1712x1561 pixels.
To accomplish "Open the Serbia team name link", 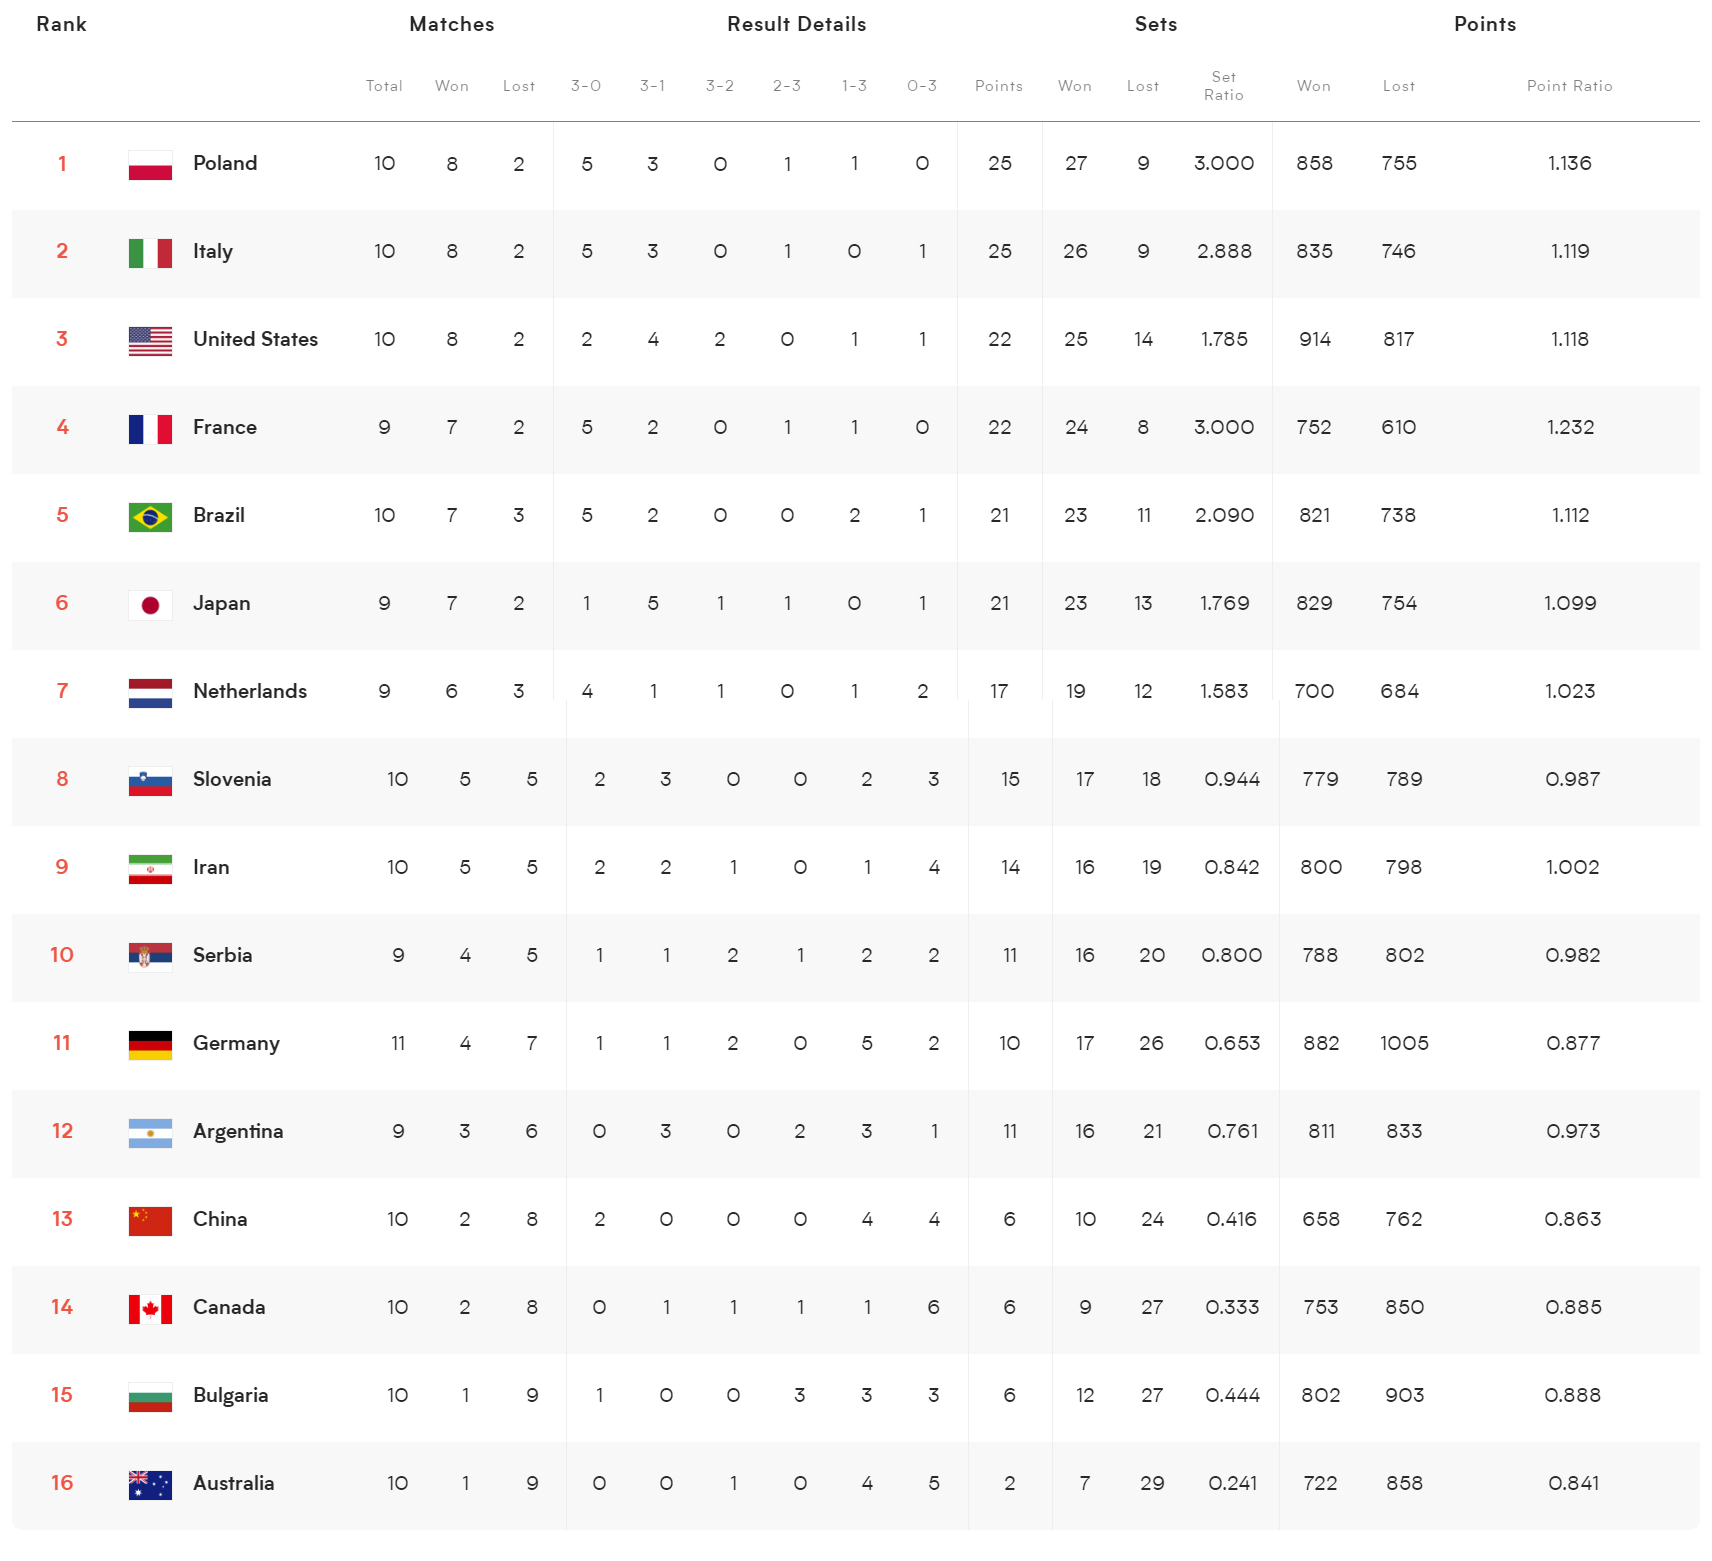I will tap(222, 956).
